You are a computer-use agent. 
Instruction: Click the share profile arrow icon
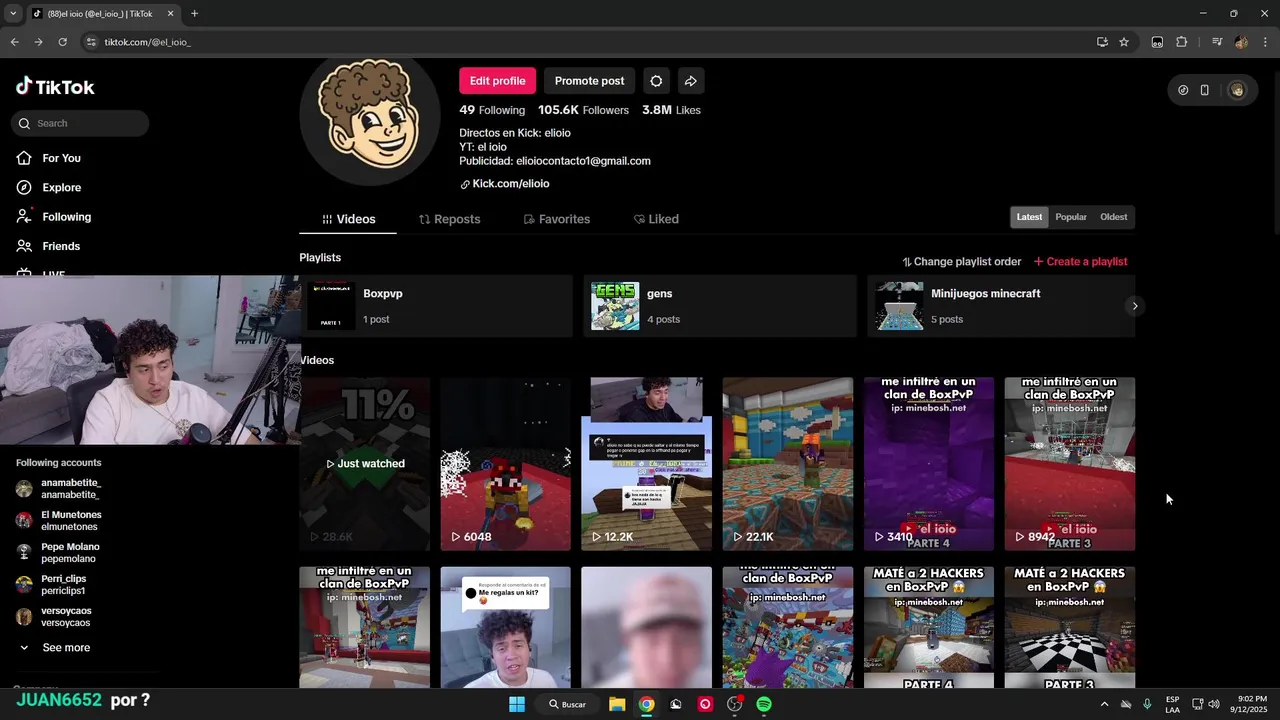click(690, 81)
